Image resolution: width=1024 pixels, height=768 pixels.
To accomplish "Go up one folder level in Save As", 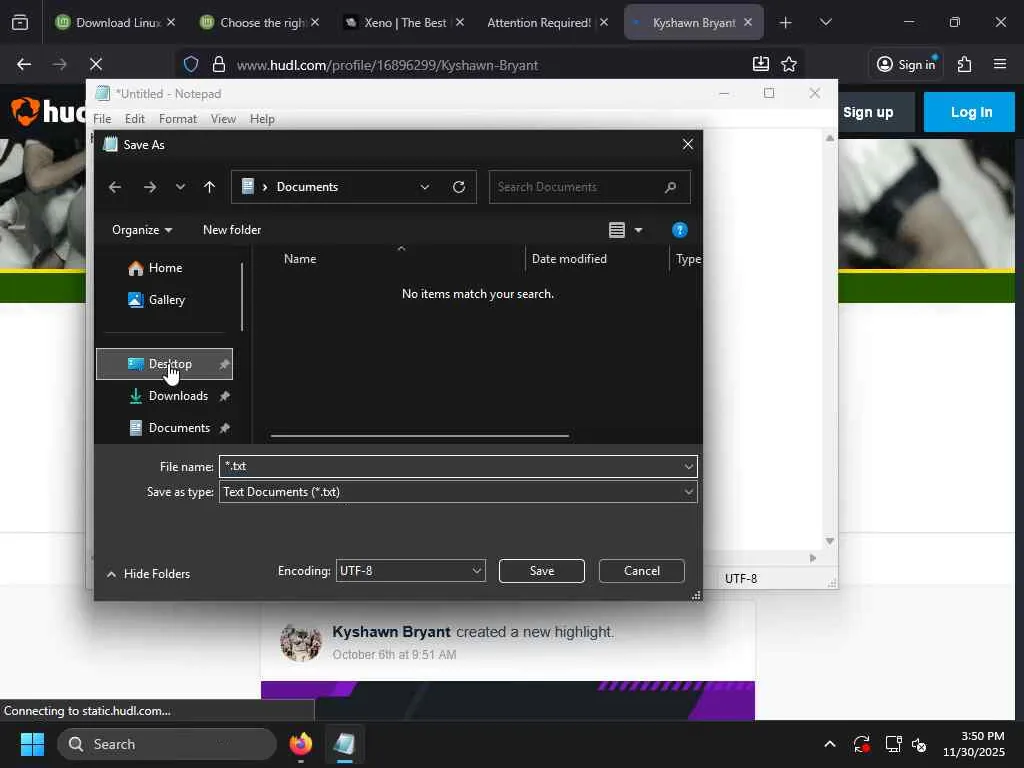I will click(209, 187).
